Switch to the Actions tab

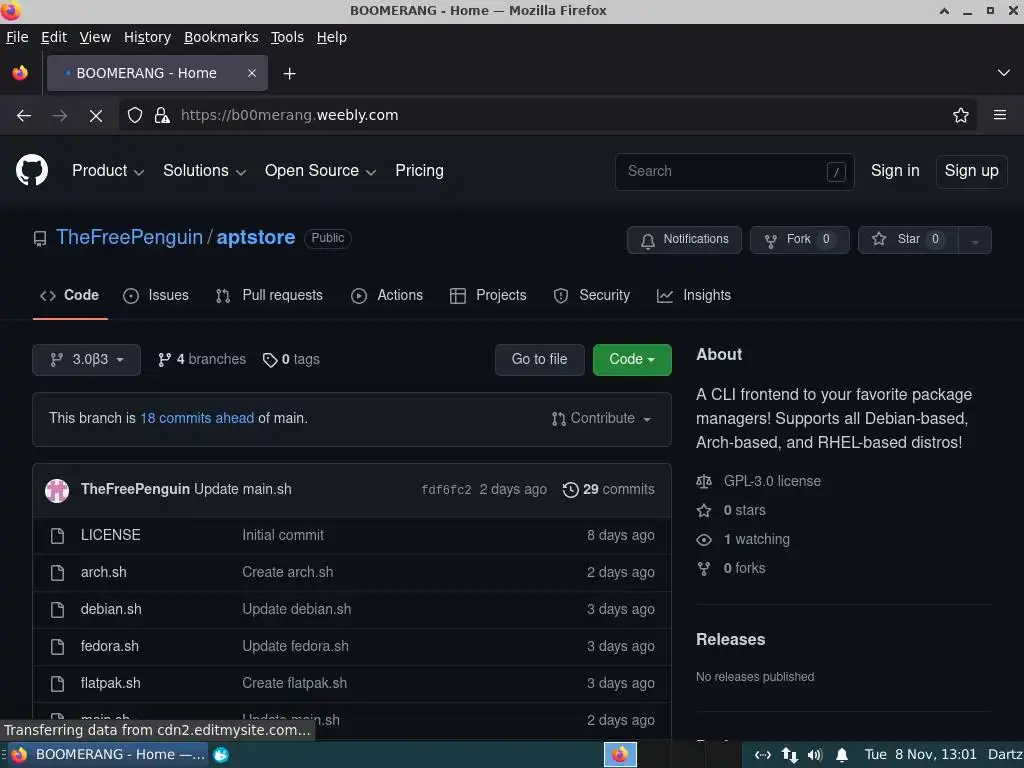tap(387, 295)
